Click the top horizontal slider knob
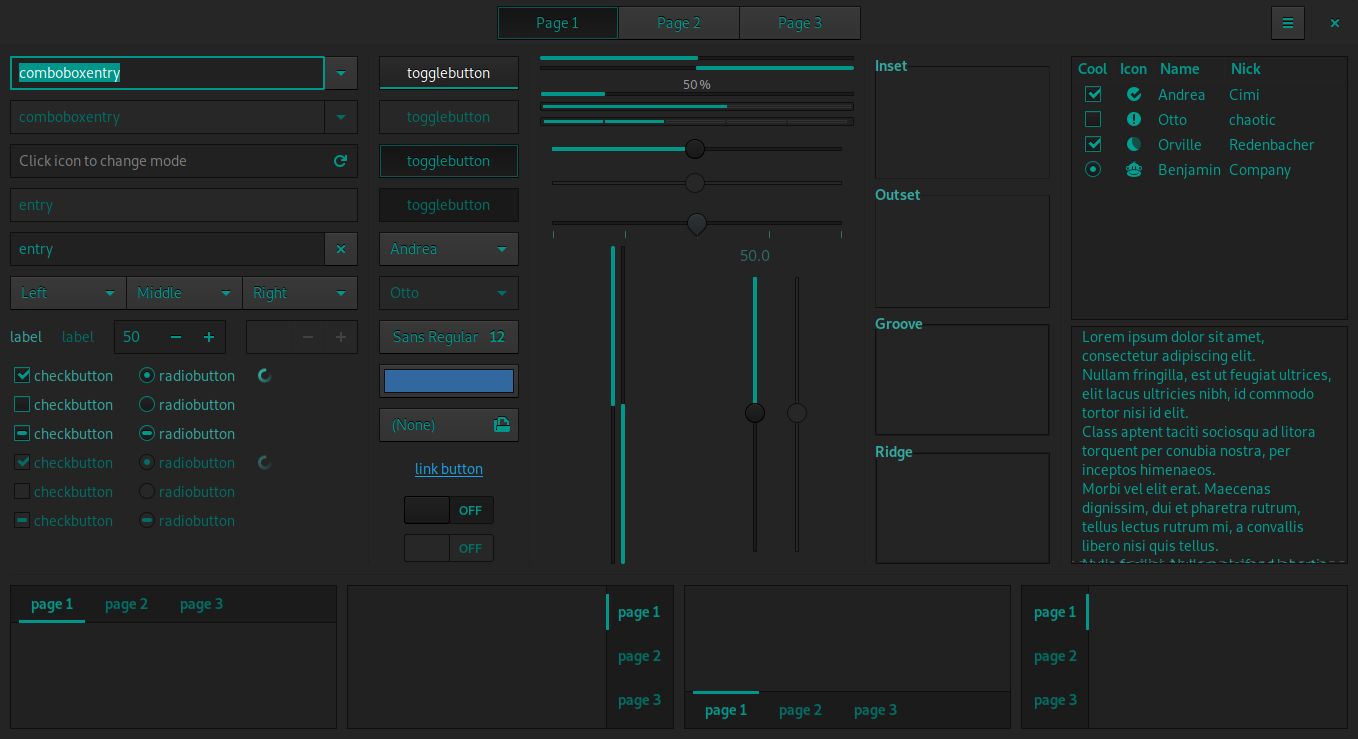The height and width of the screenshot is (739, 1358). [x=695, y=149]
